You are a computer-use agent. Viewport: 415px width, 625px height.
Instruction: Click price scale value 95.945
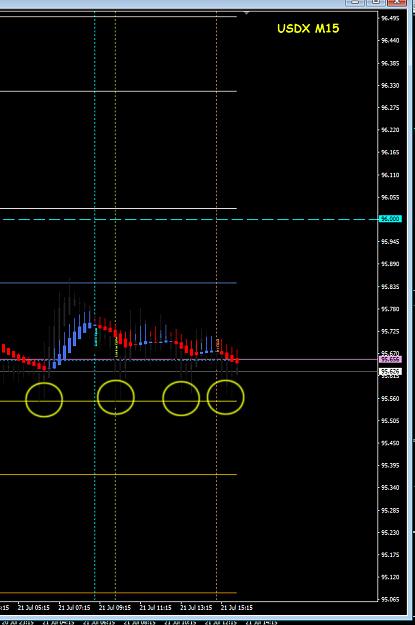point(390,242)
